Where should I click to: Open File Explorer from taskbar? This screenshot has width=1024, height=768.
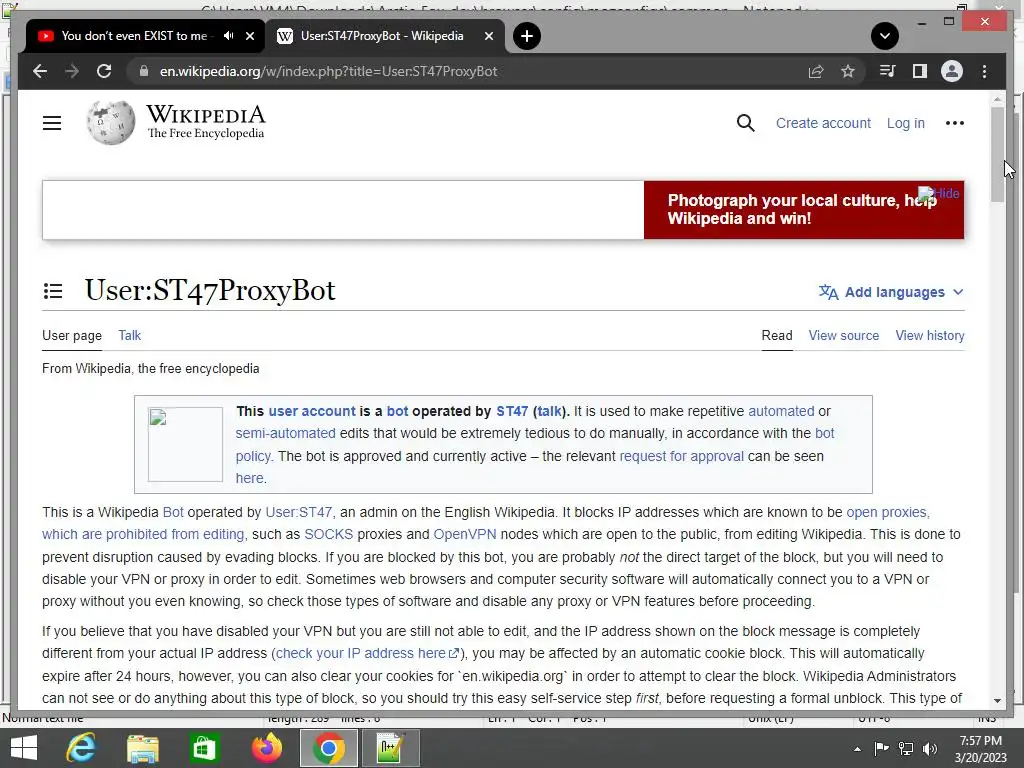tap(142, 748)
